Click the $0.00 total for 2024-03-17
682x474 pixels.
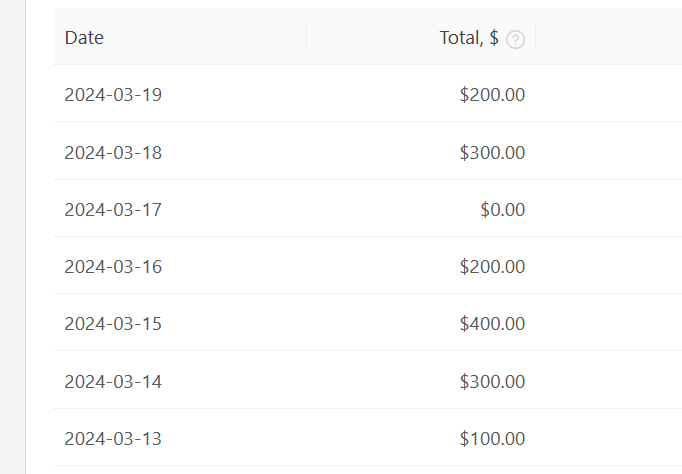[503, 209]
